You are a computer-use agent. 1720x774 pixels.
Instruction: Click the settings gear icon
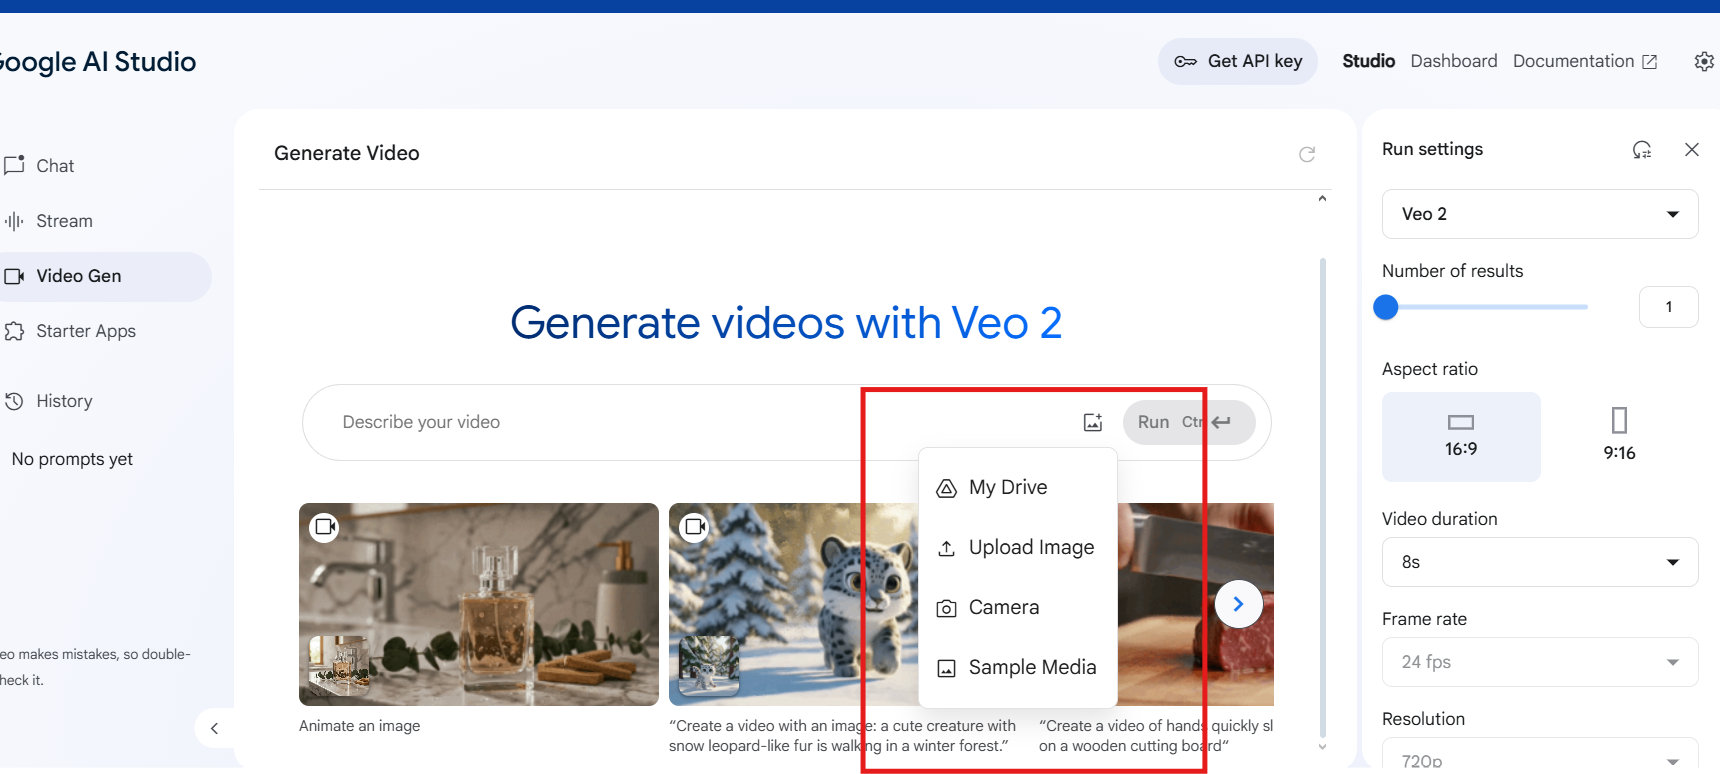(x=1704, y=62)
